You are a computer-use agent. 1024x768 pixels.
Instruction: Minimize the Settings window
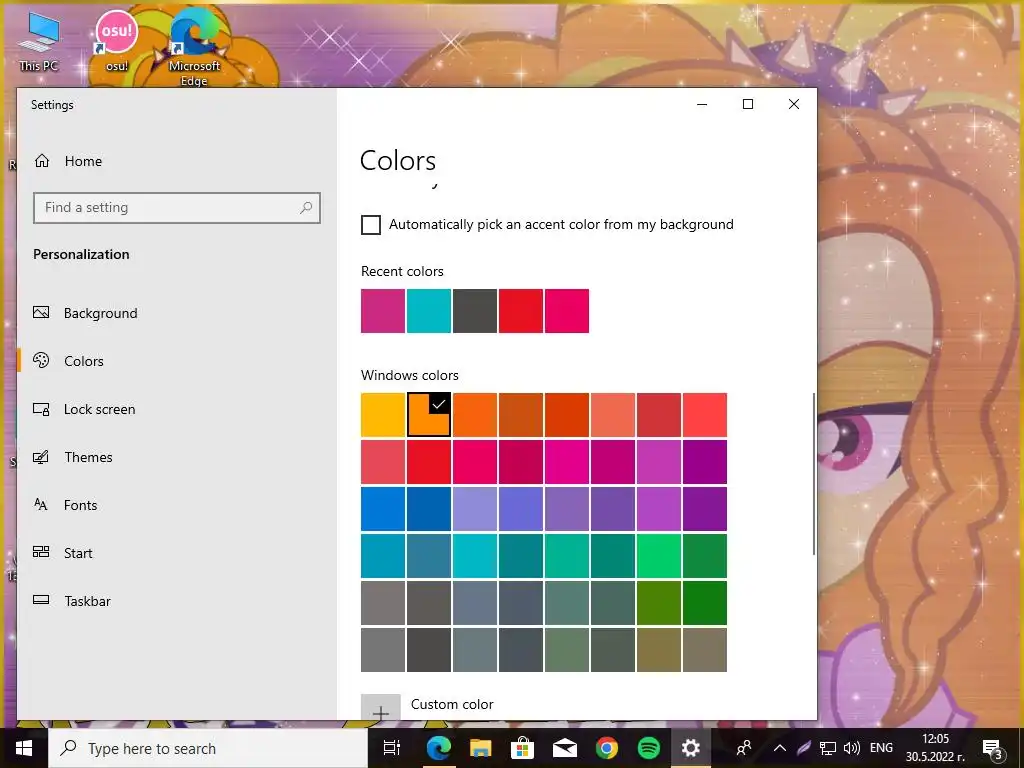click(x=702, y=104)
